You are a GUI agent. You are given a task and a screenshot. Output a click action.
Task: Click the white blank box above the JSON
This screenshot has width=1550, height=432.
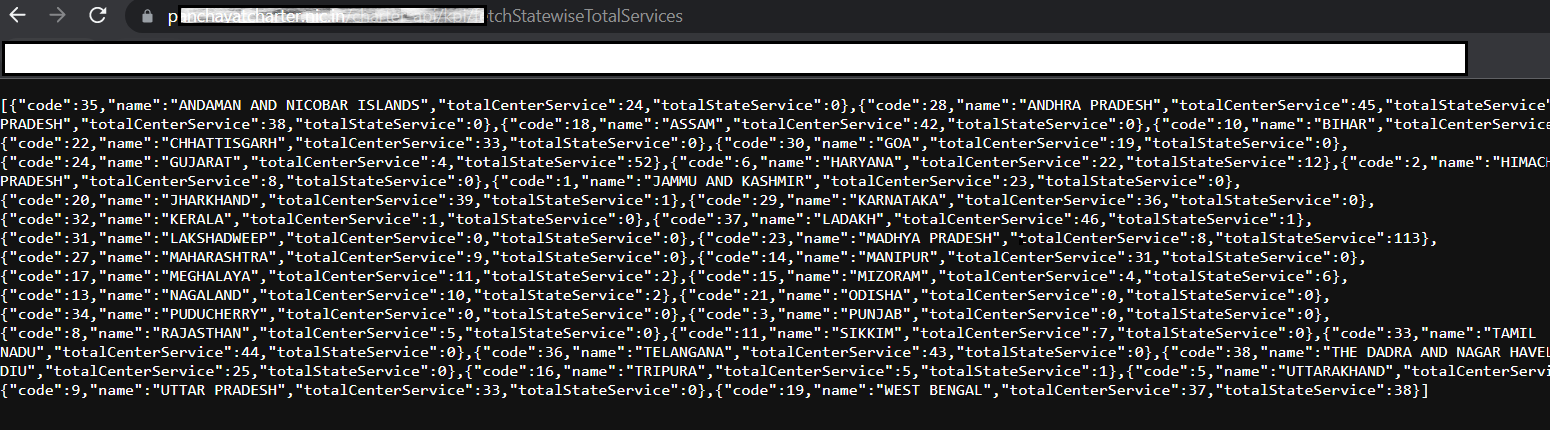[734, 59]
